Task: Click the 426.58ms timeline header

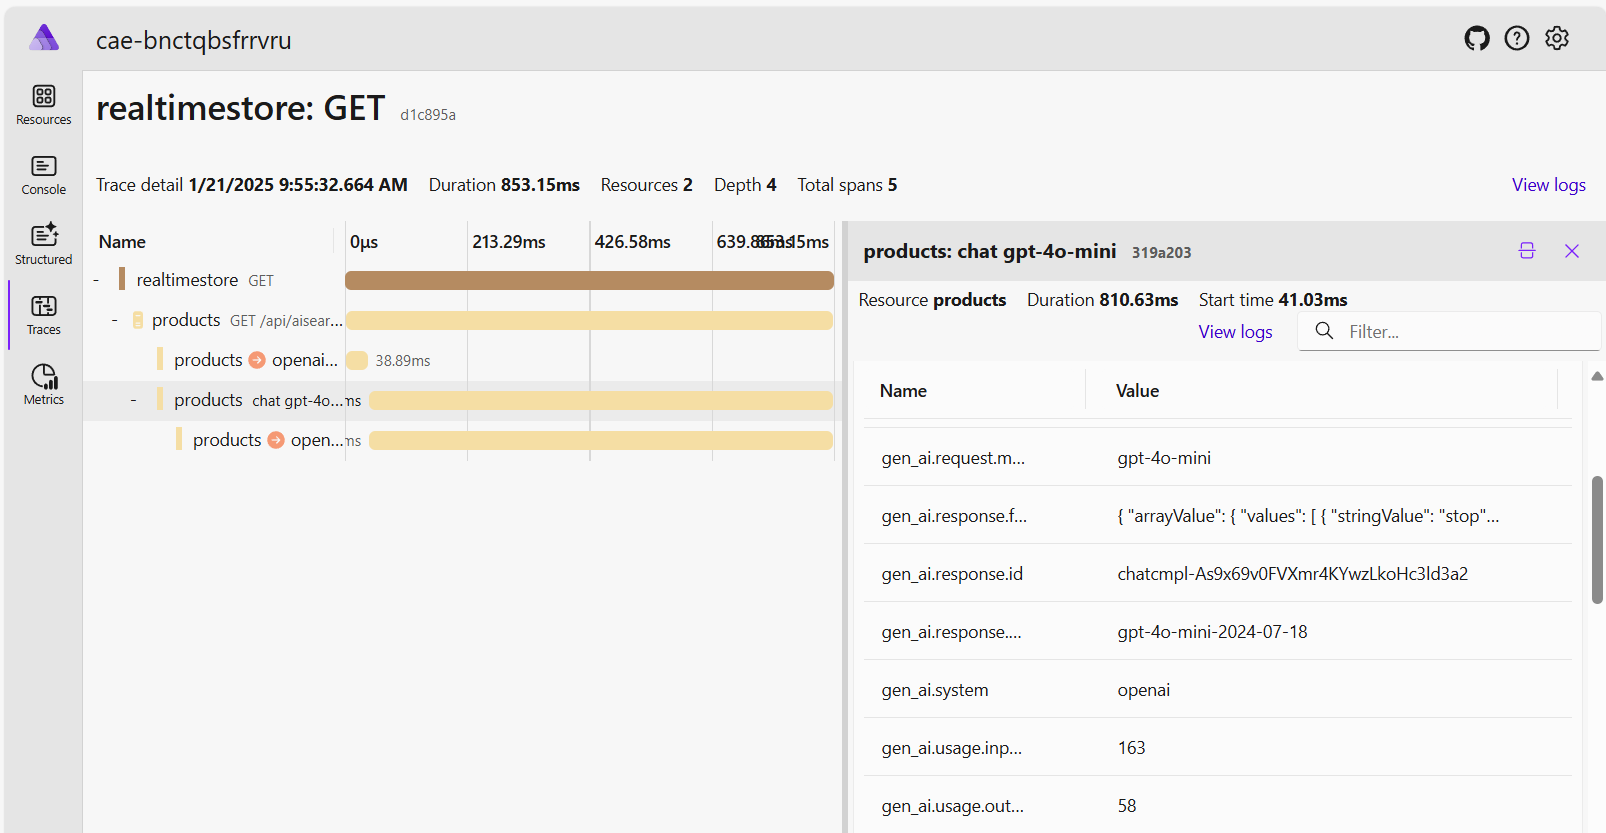Action: tap(632, 242)
